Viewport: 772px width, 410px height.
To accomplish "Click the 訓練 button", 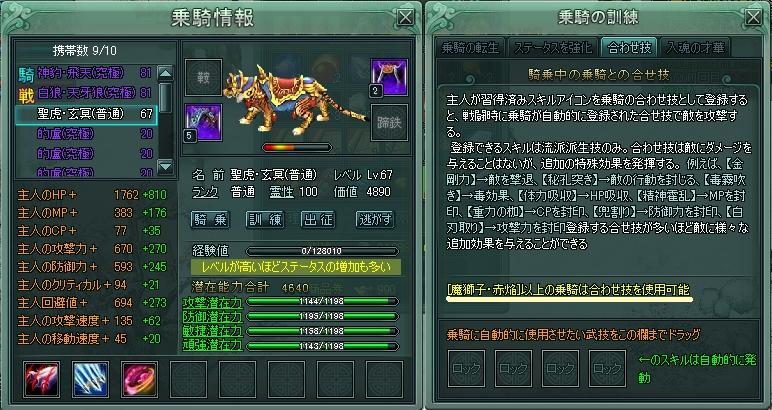I will pyautogui.click(x=265, y=220).
